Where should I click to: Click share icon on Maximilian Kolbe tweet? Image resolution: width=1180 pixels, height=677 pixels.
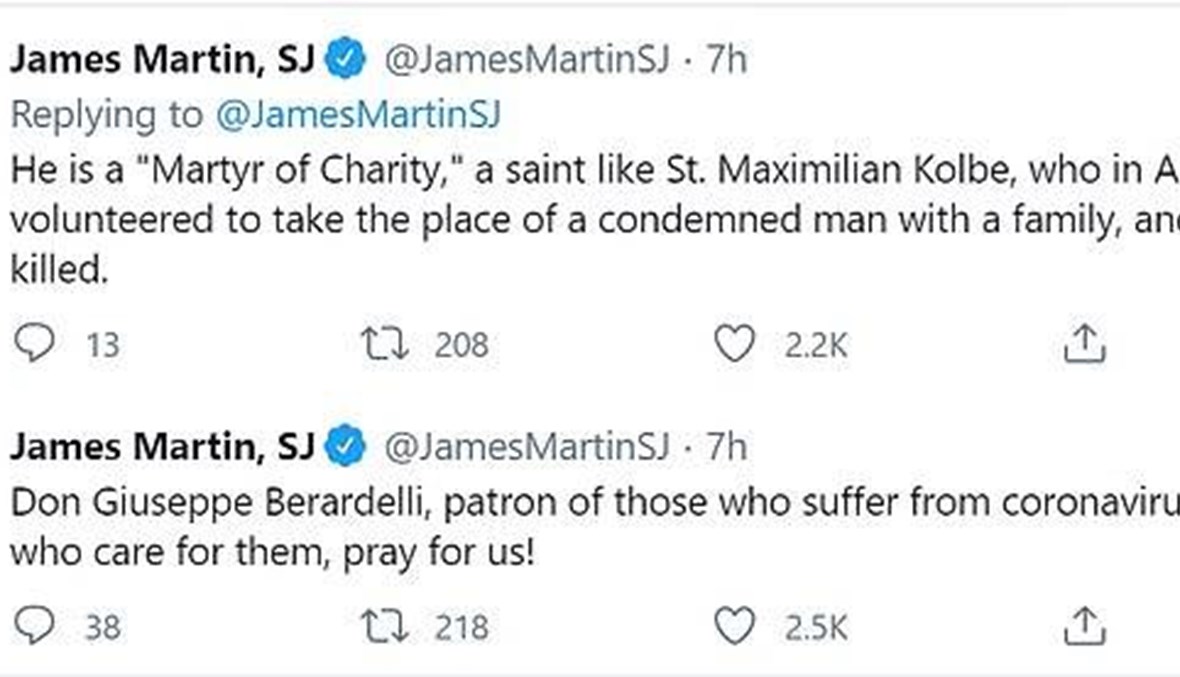1084,345
